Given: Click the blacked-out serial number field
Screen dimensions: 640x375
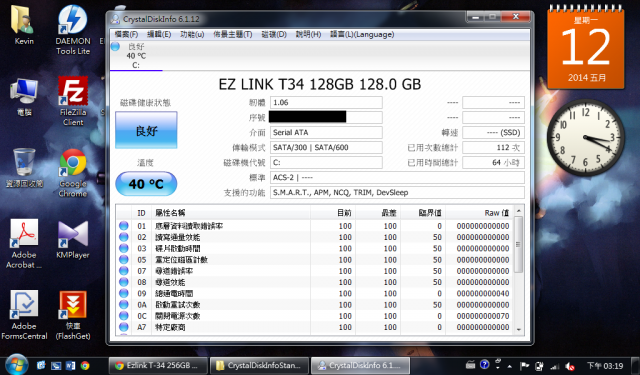Looking at the screenshot, I should [x=326, y=118].
